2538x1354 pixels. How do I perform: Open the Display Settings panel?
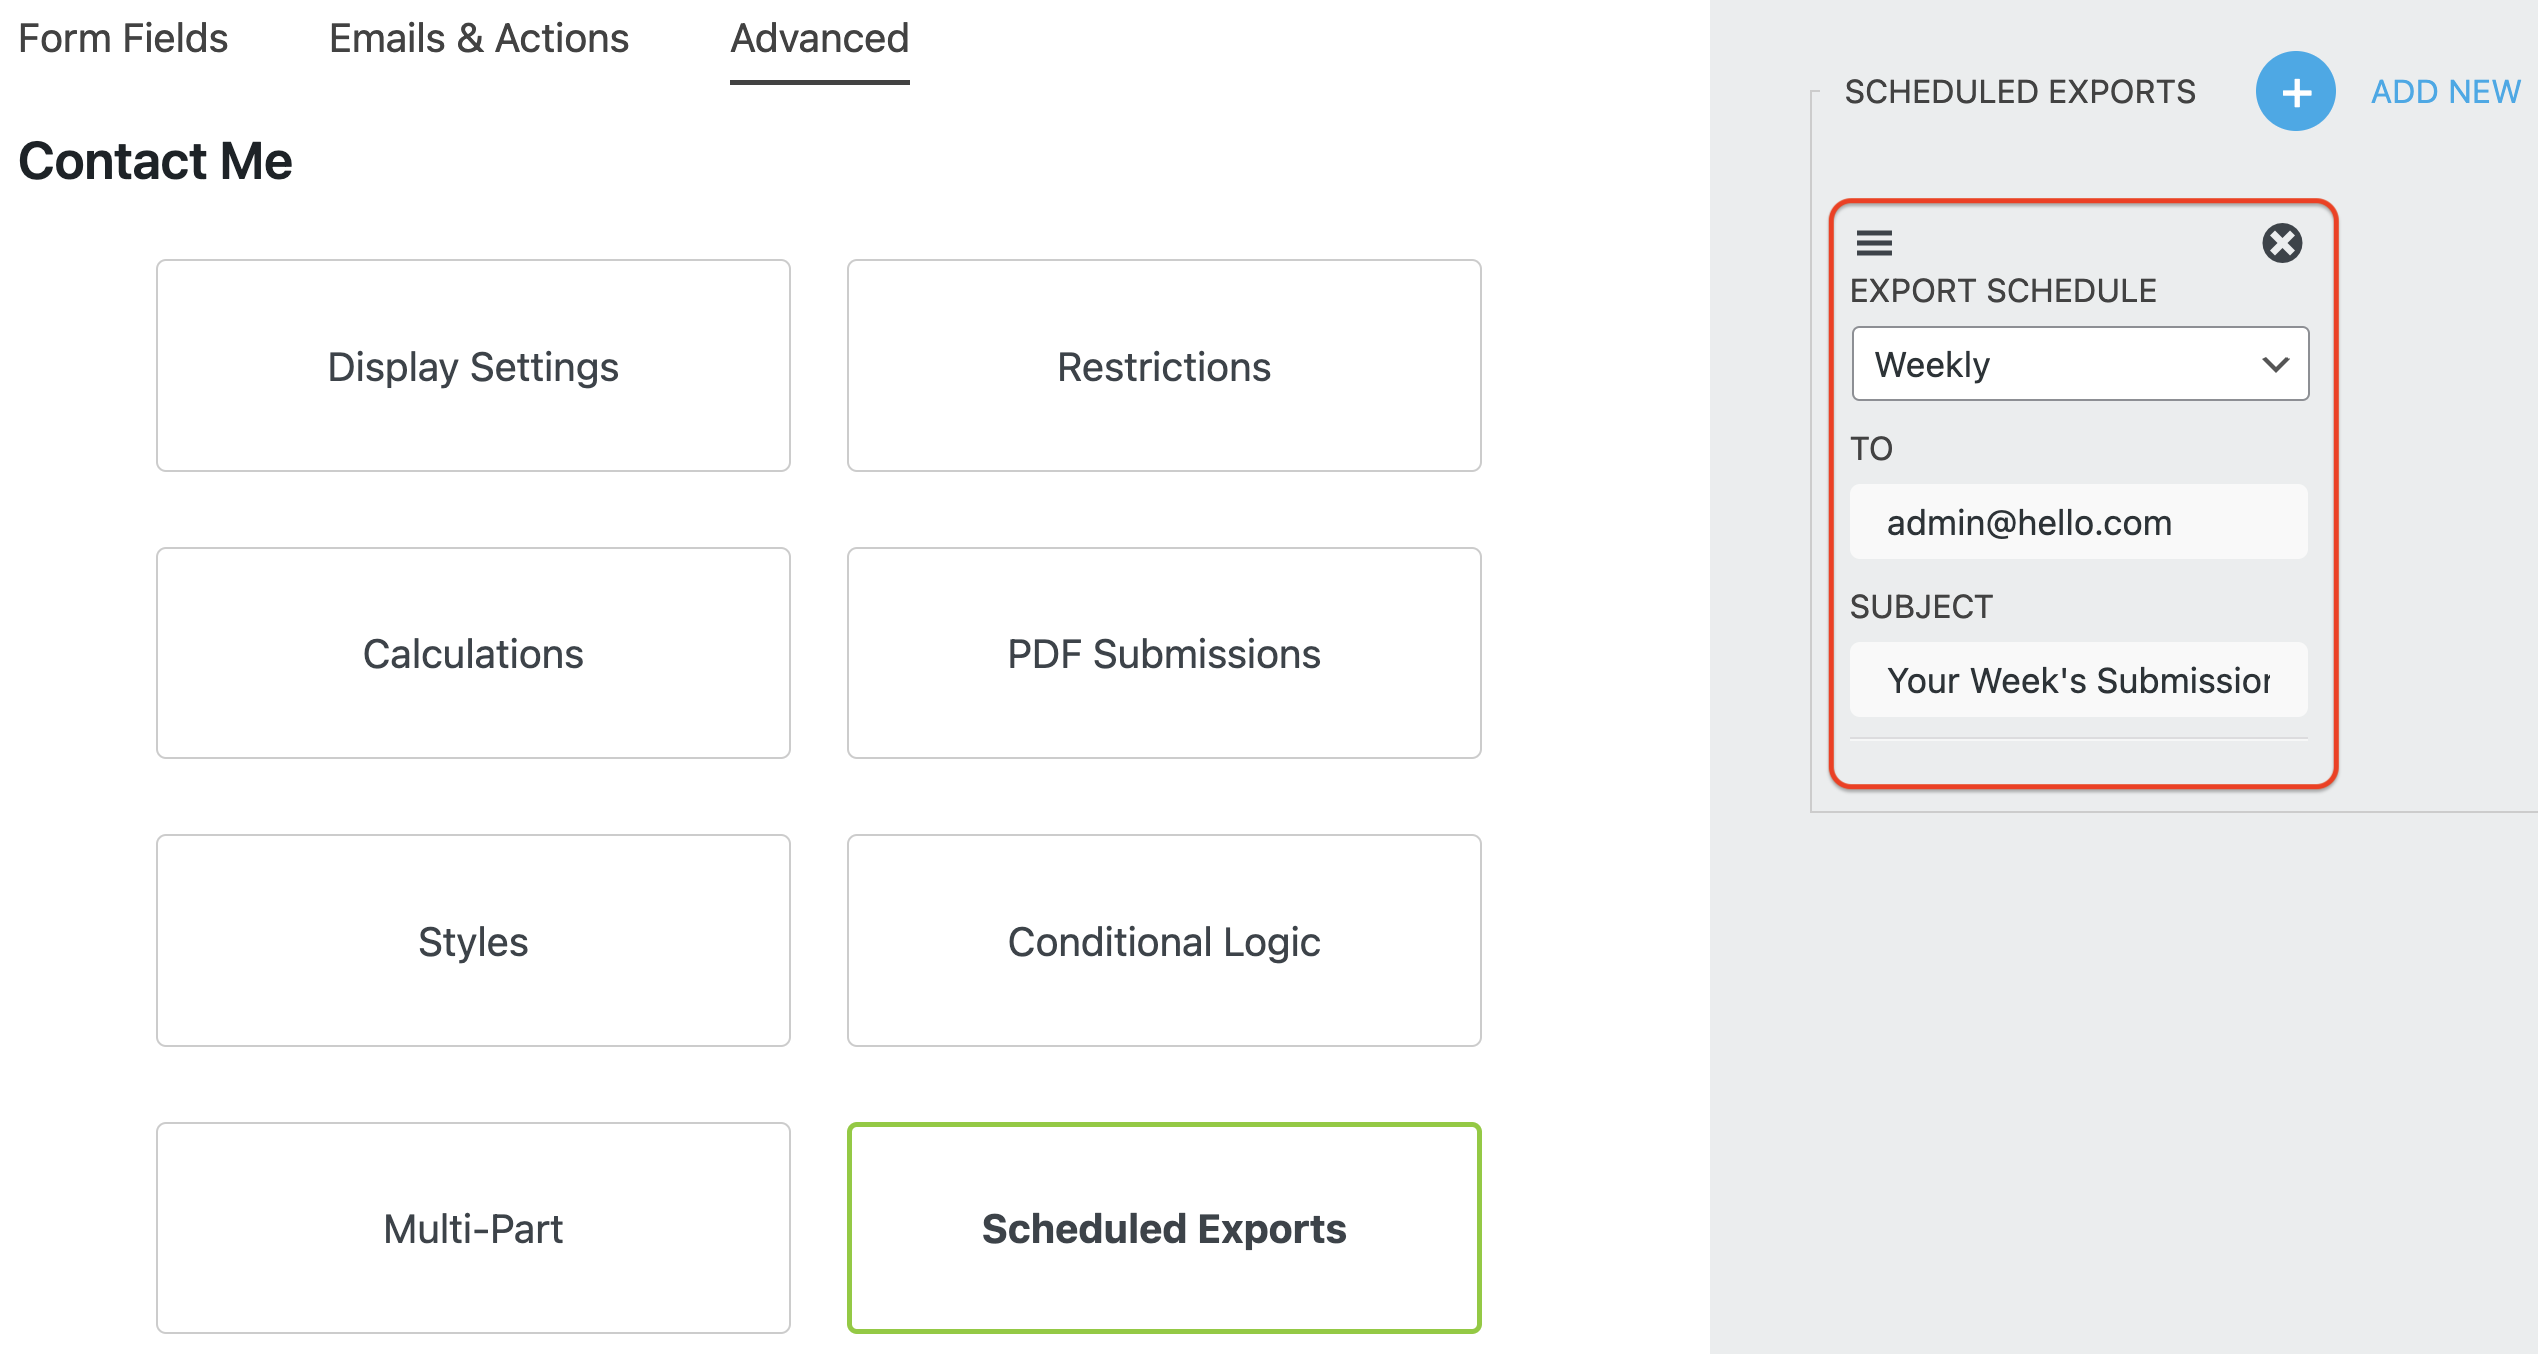click(472, 366)
